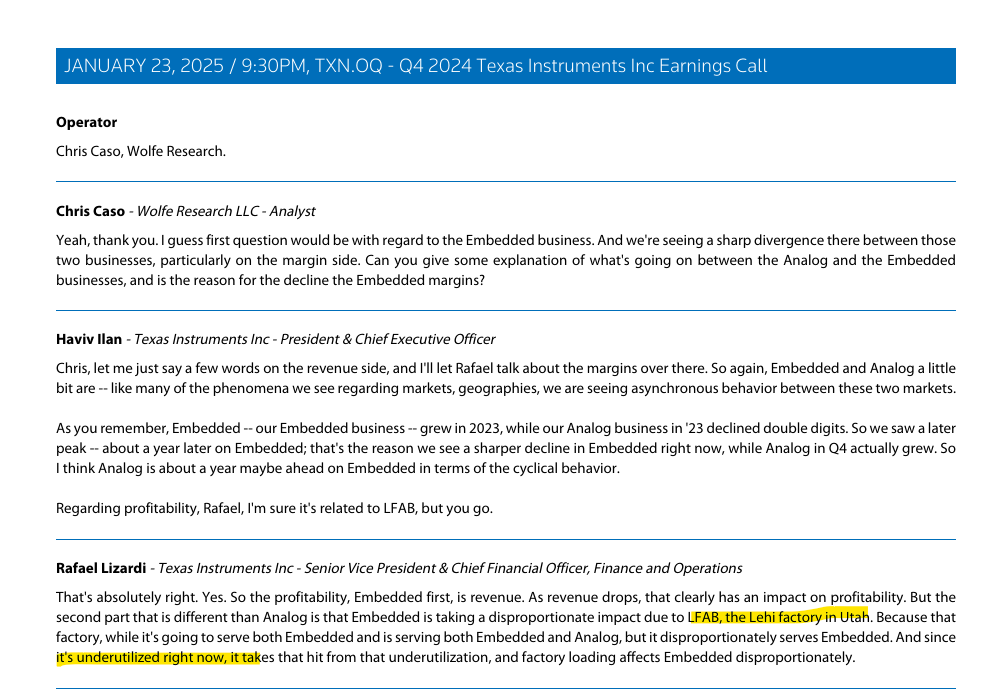Image resolution: width=1005 pixels, height=700 pixels.
Task: Click "Q4 2024 Texas Instruments Inc Earnings Call"
Action: click(583, 66)
